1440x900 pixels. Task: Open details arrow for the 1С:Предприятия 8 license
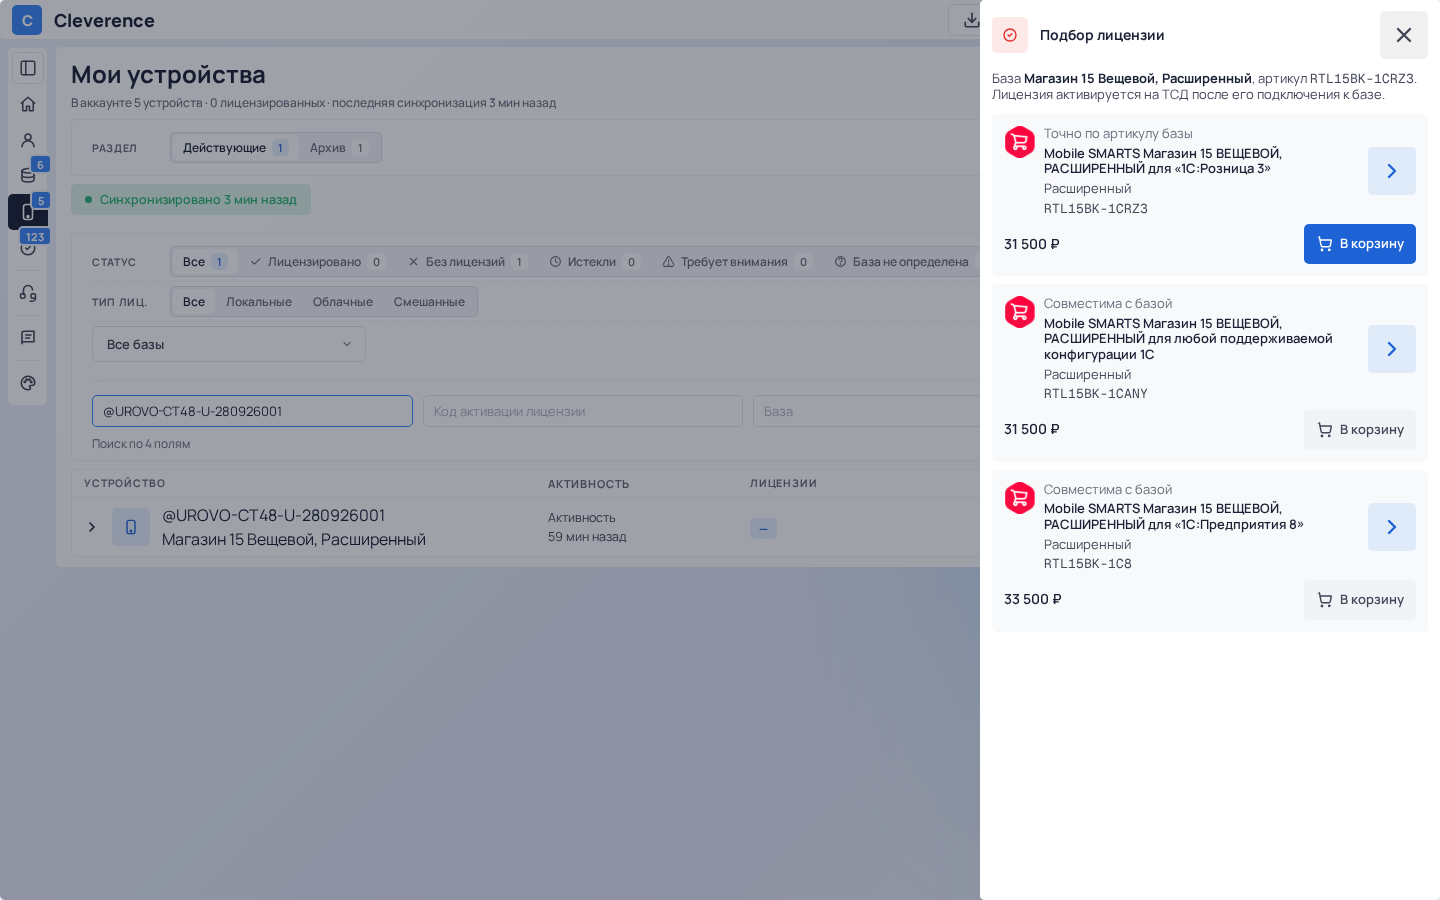coord(1392,527)
